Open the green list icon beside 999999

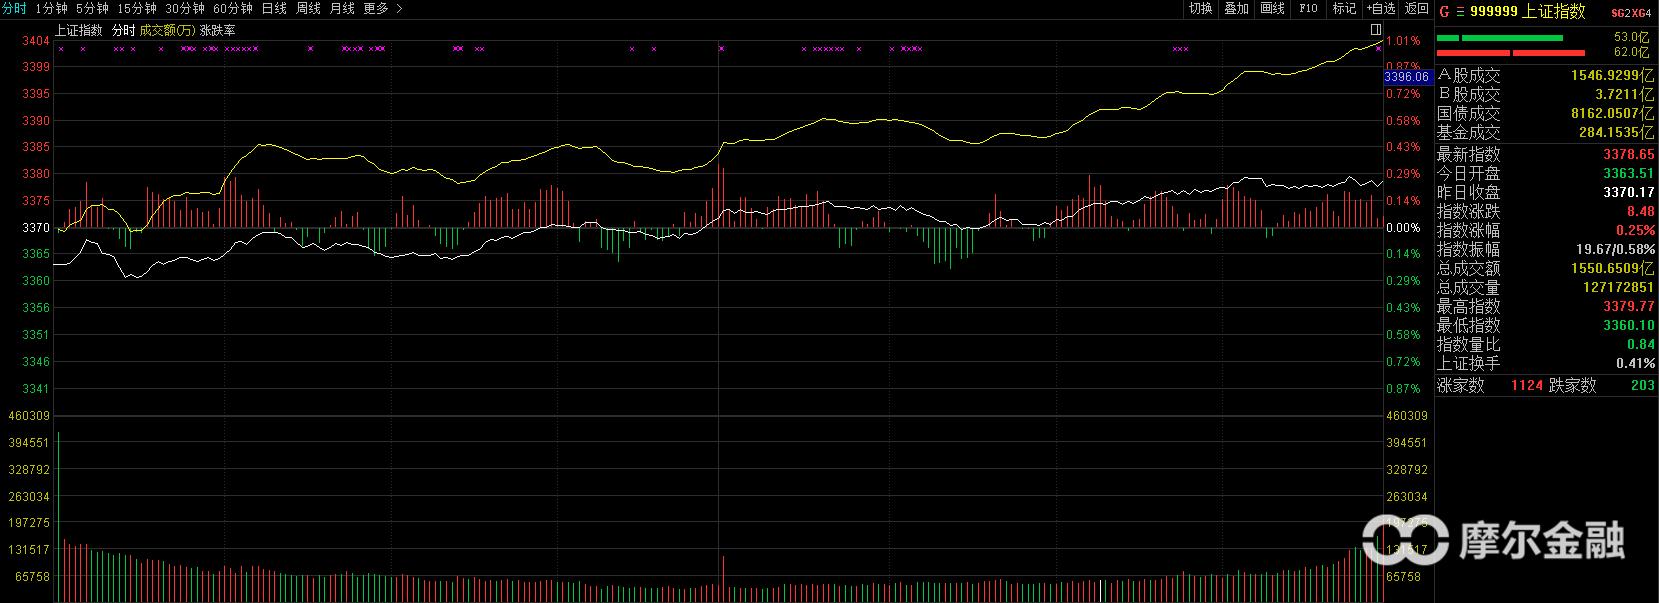click(1460, 12)
